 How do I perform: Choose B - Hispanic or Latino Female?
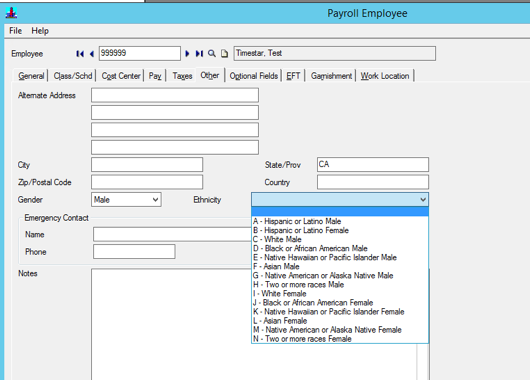click(340, 230)
